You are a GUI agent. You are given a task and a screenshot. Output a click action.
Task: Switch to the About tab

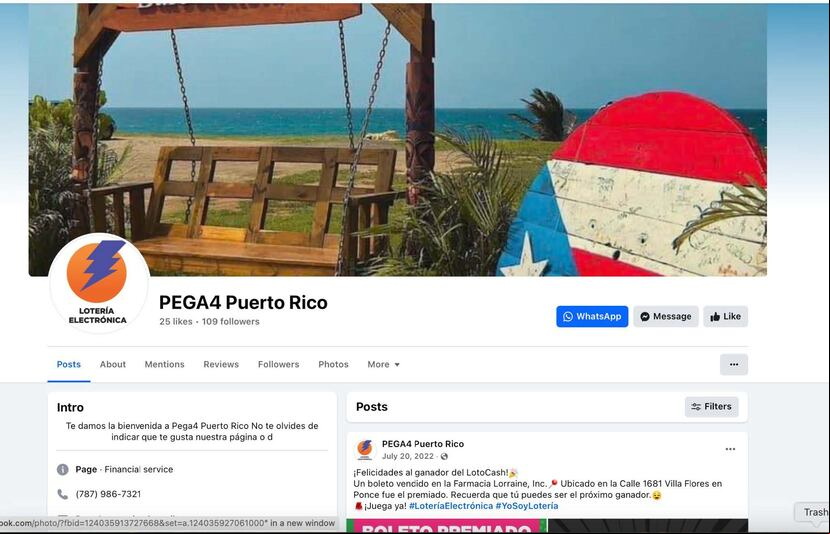click(113, 365)
